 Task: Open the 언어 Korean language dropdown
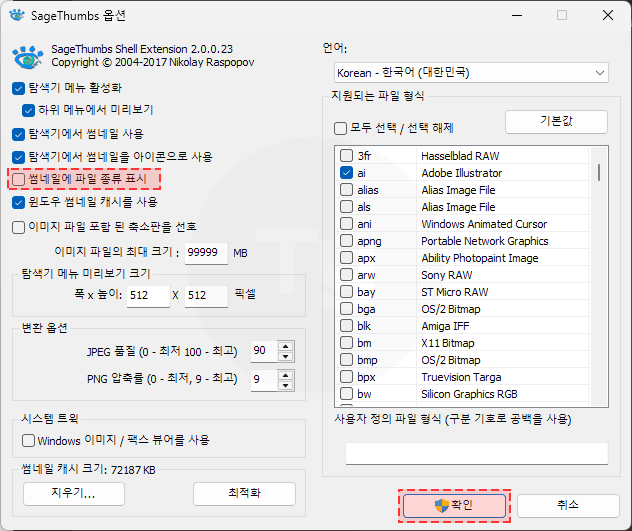(x=471, y=73)
